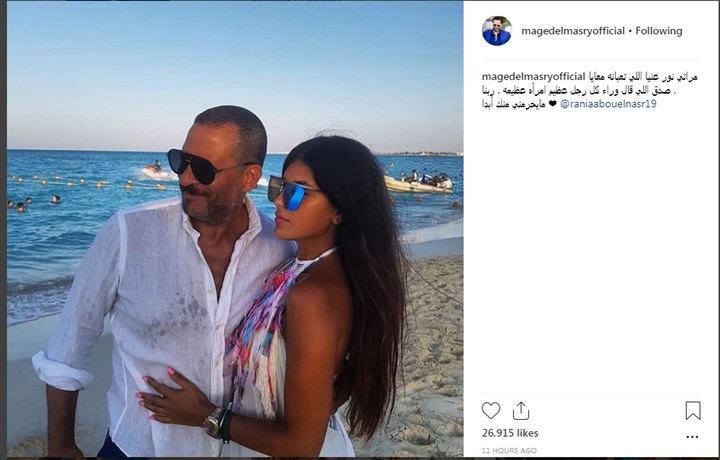Screen dimensions: 720x460
Task: Save the post using the bookmark icon
Action: 692,410
